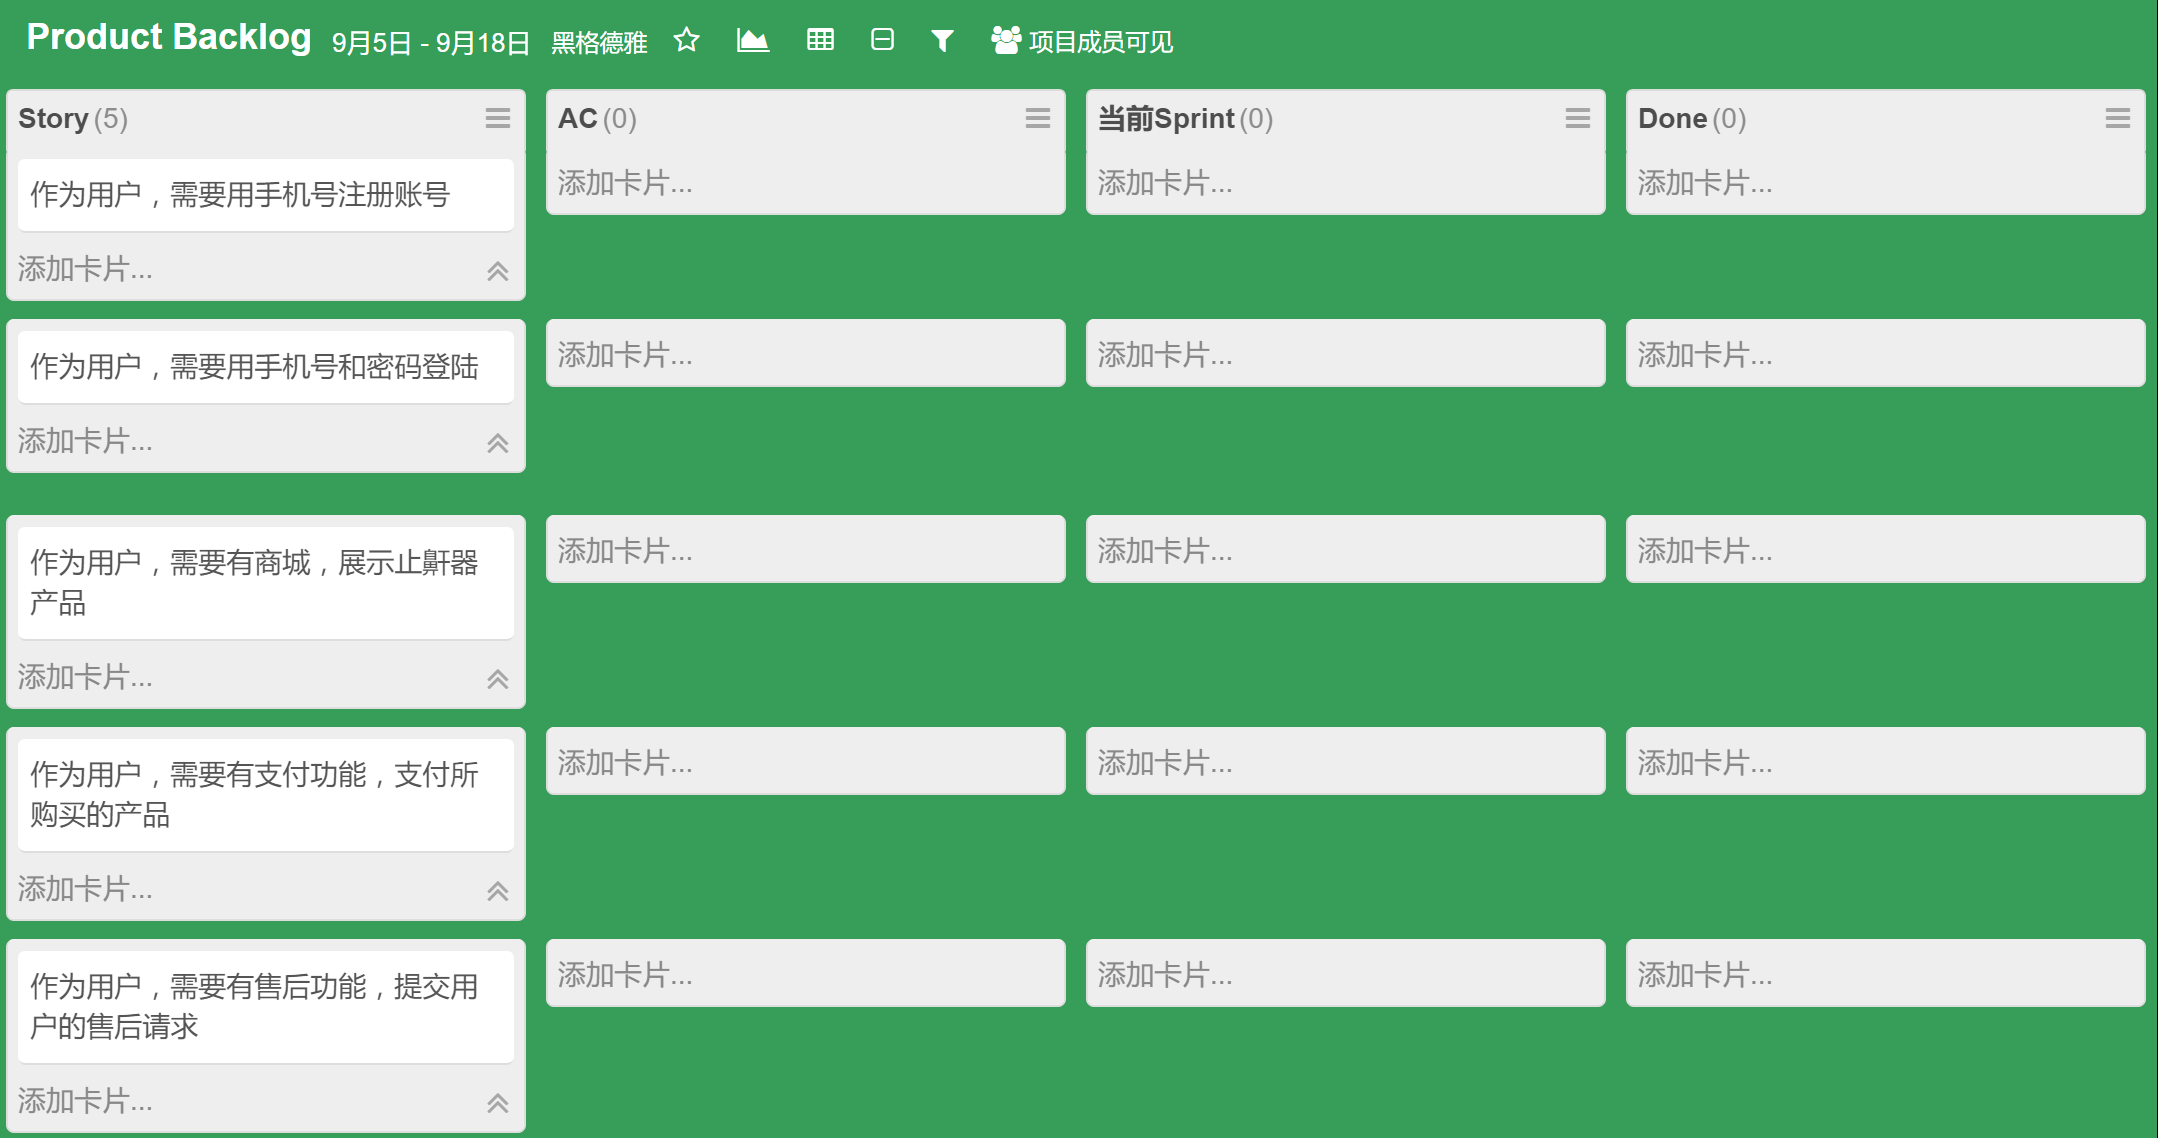Open card 作为用户，需要用手机号注册账号
Image resolution: width=2158 pixels, height=1138 pixels.
point(265,195)
